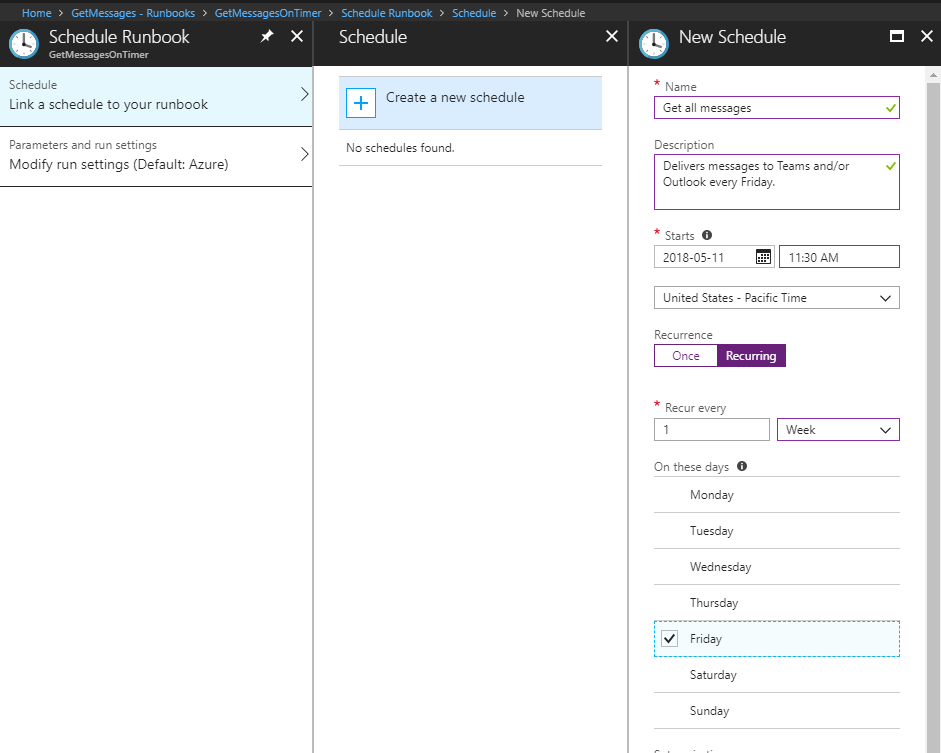Go to GetMessagesOnTimer breadcrumb link
Image resolution: width=941 pixels, height=753 pixels.
click(264, 13)
